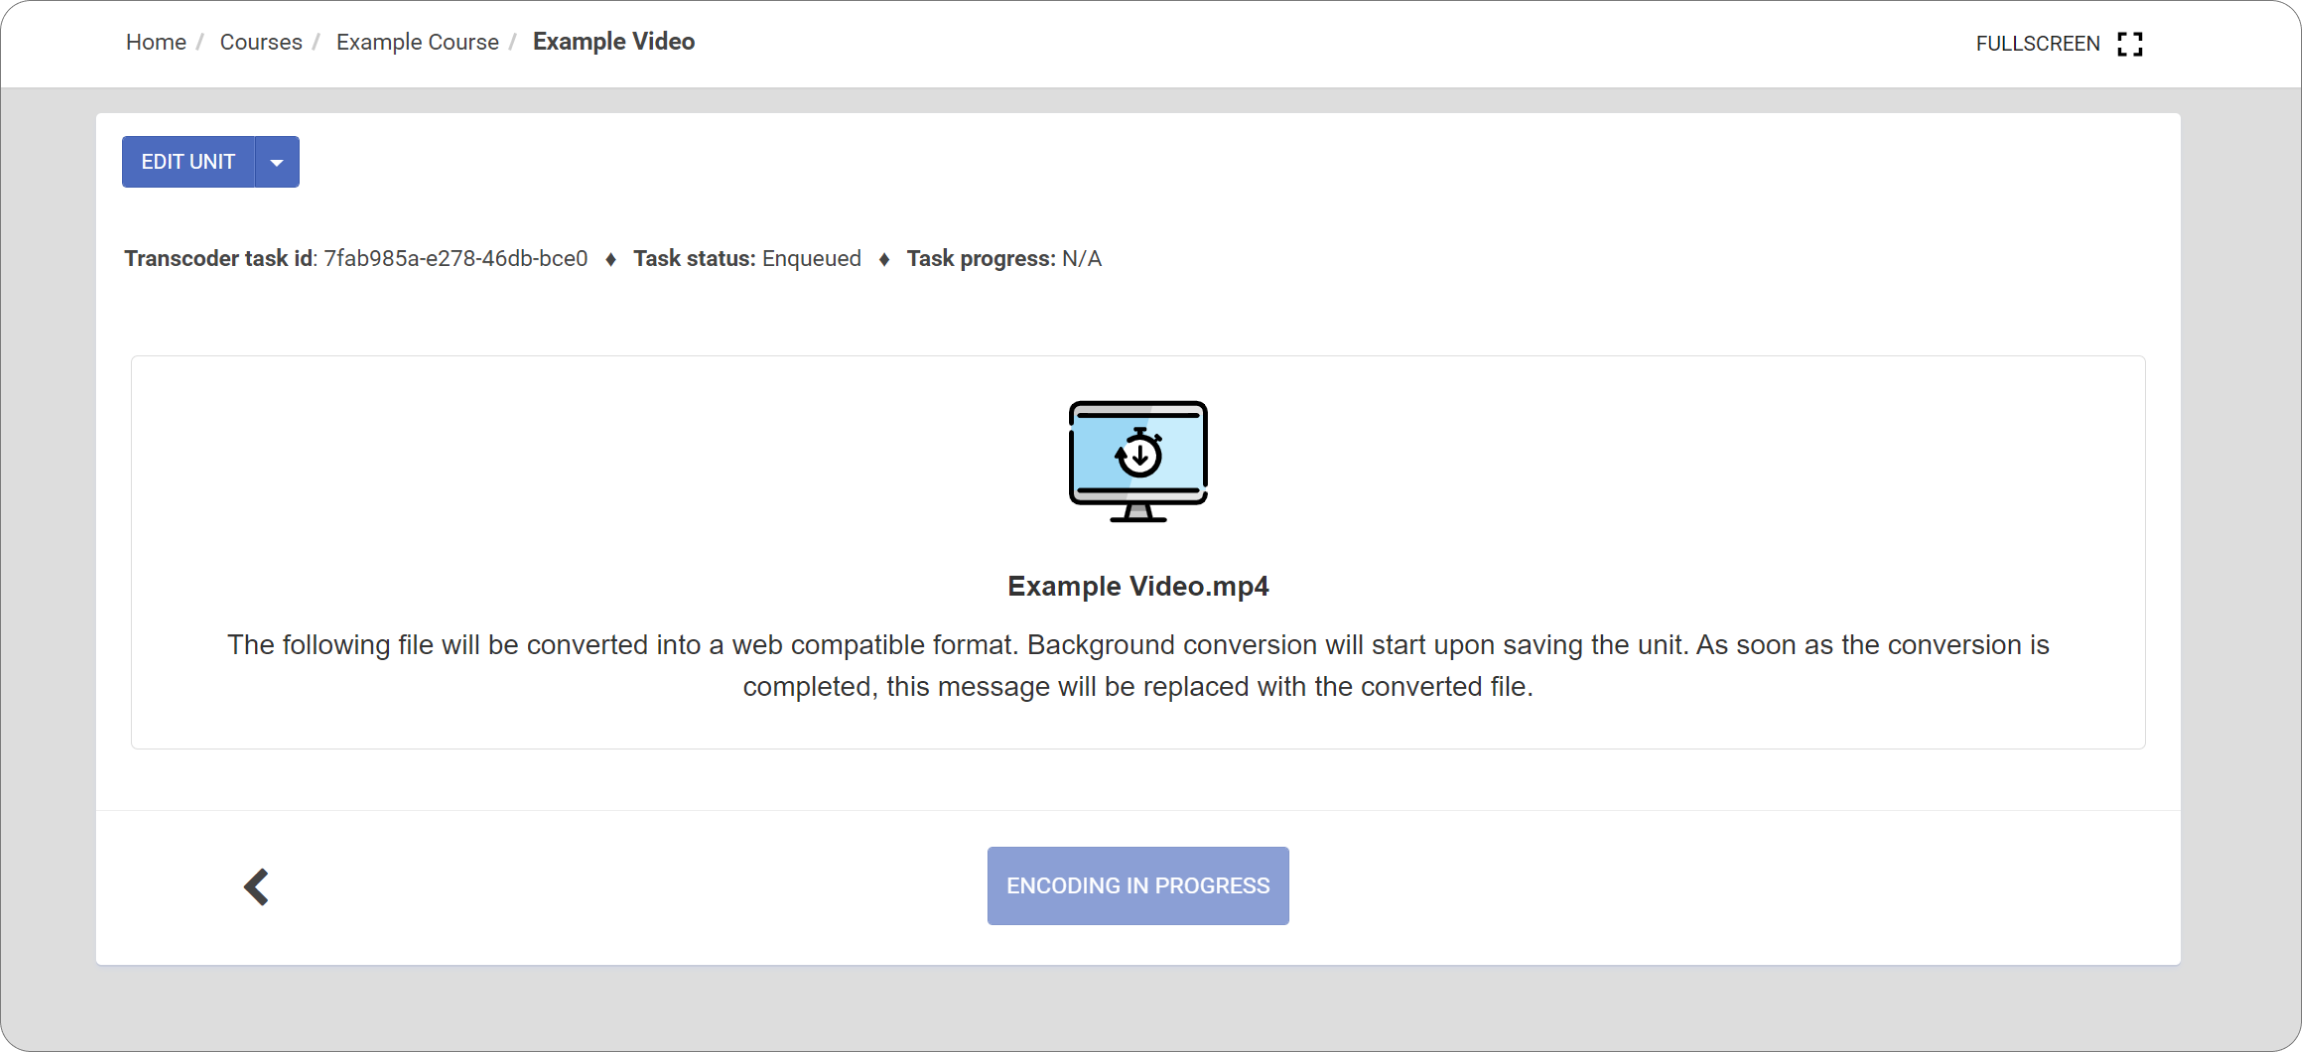Go to previous unit with left chevron

point(257,887)
